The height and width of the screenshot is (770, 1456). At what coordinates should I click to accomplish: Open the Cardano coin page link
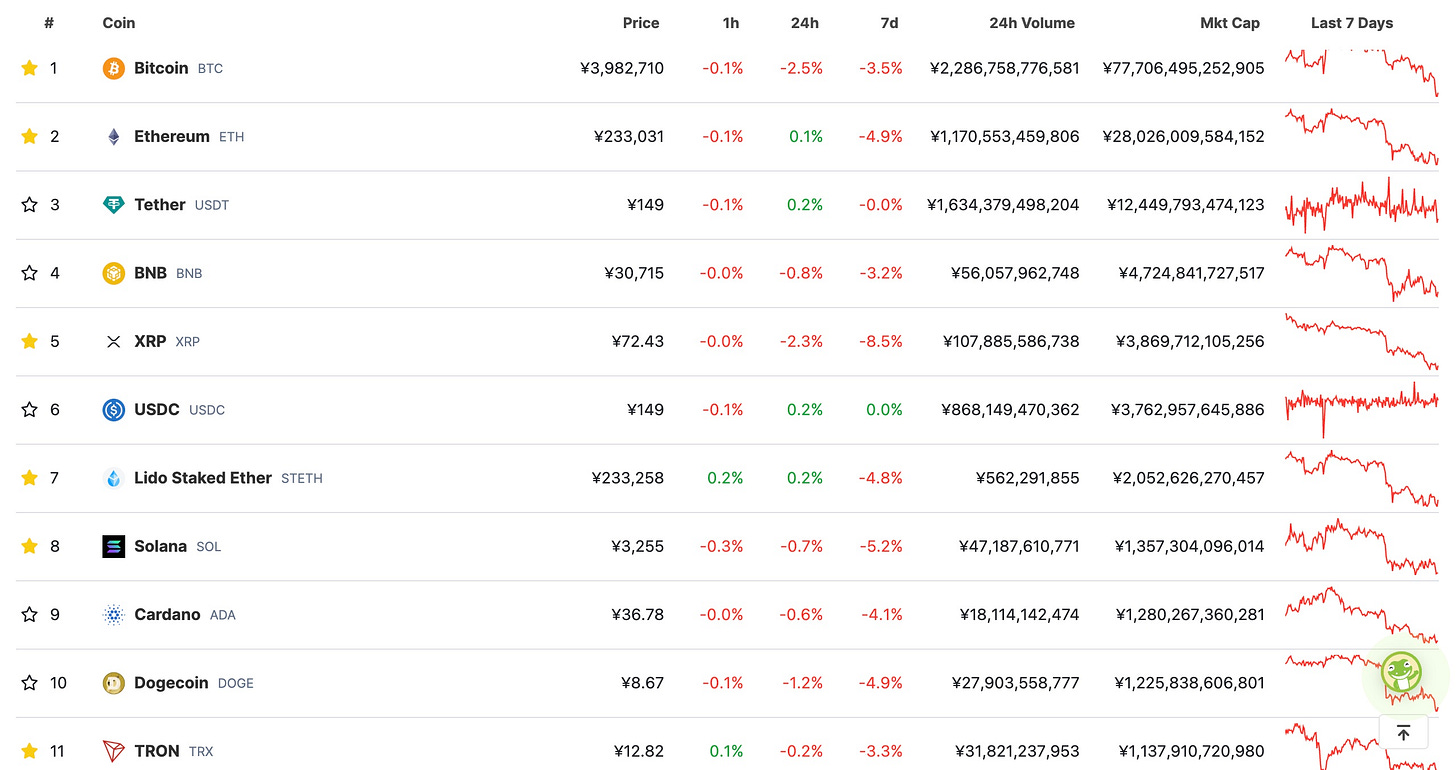(x=167, y=615)
